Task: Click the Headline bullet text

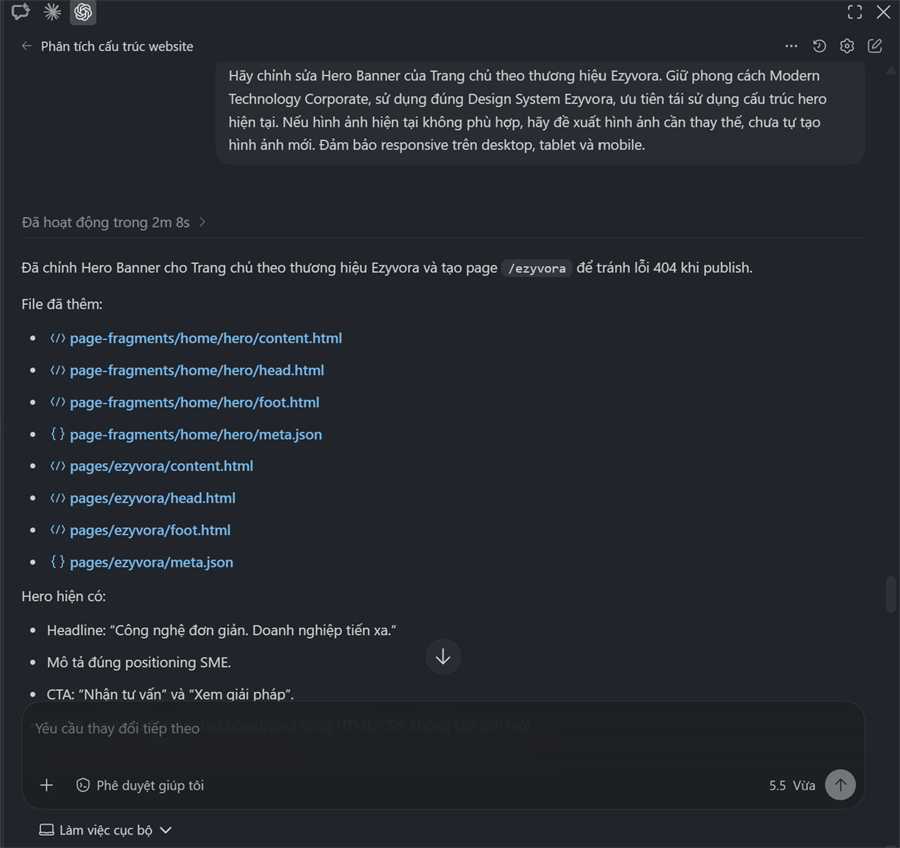Action: pyautogui.click(x=222, y=630)
